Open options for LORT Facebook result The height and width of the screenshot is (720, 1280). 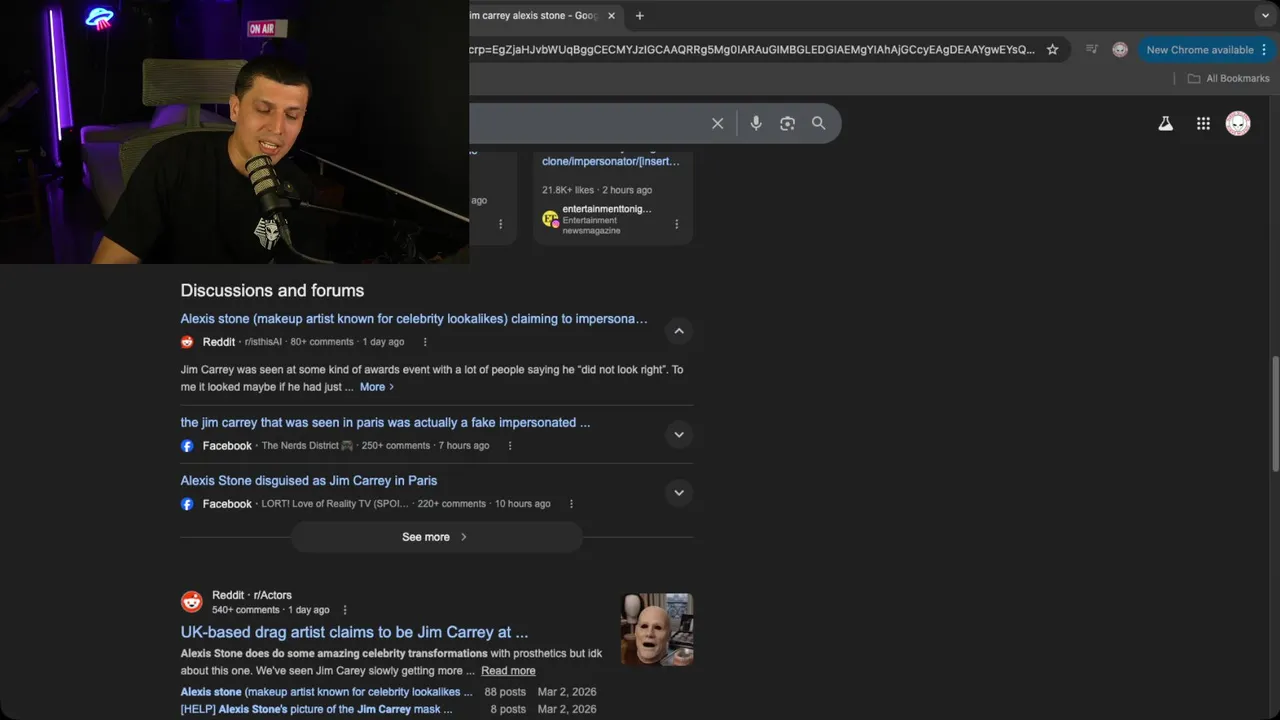click(x=571, y=504)
